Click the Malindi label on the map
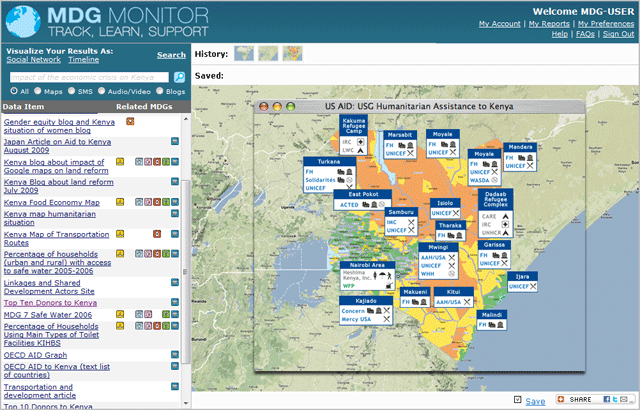Image resolution: width=640 pixels, height=410 pixels. pos(492,315)
